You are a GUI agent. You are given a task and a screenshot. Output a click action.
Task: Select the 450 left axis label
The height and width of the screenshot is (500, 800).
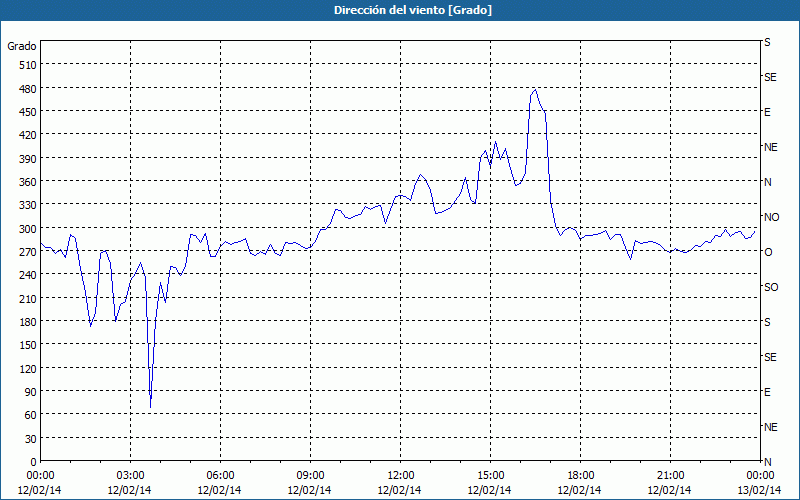tap(28, 112)
